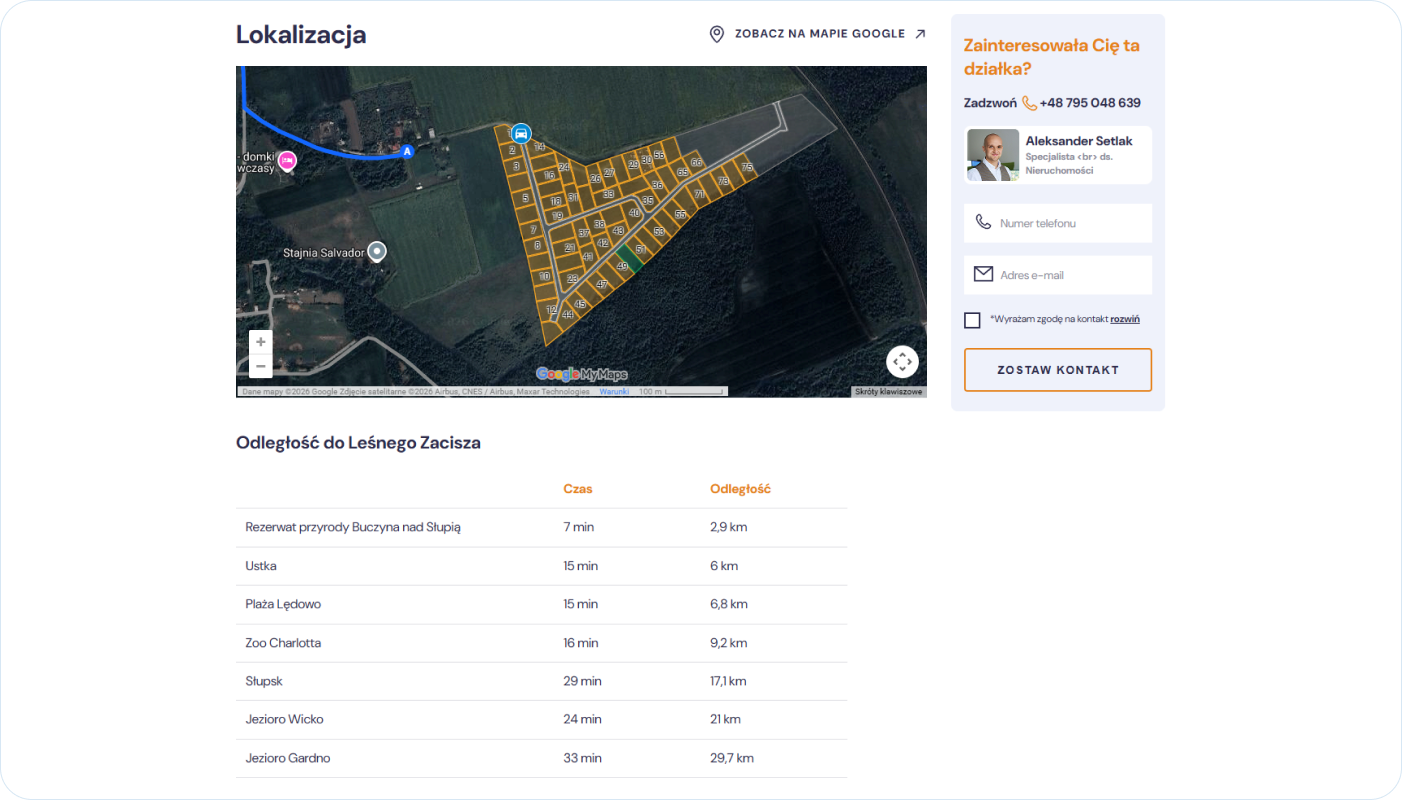Click the blue route point A marker

pos(407,152)
